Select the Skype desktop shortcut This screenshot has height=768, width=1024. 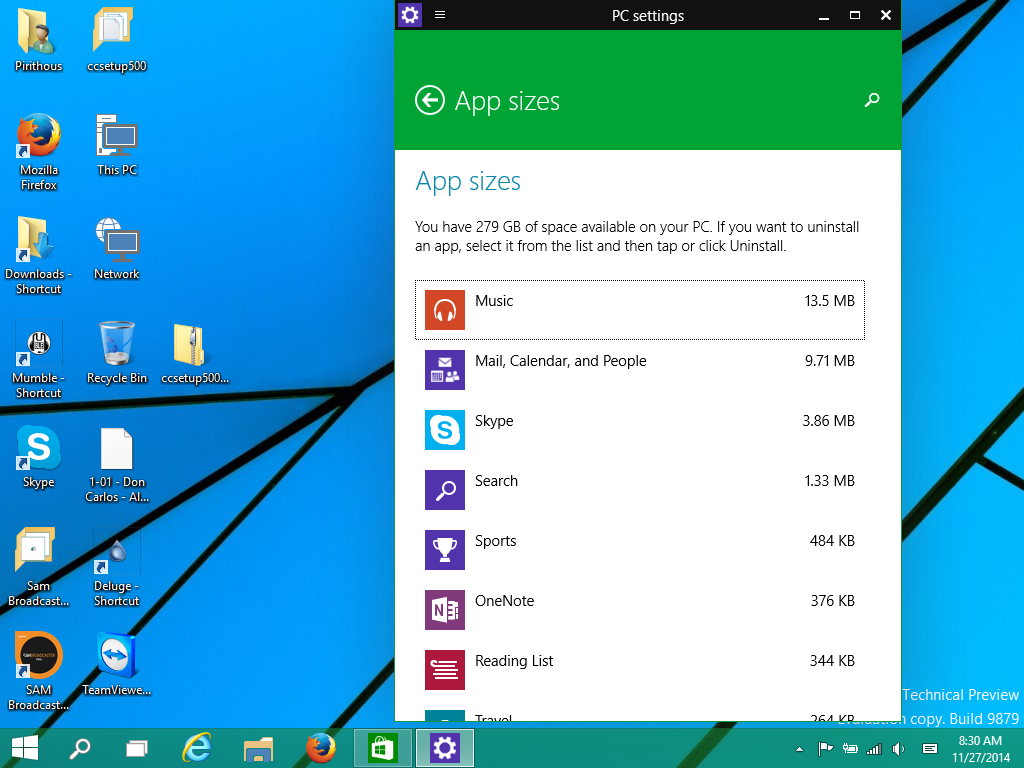pyautogui.click(x=39, y=456)
